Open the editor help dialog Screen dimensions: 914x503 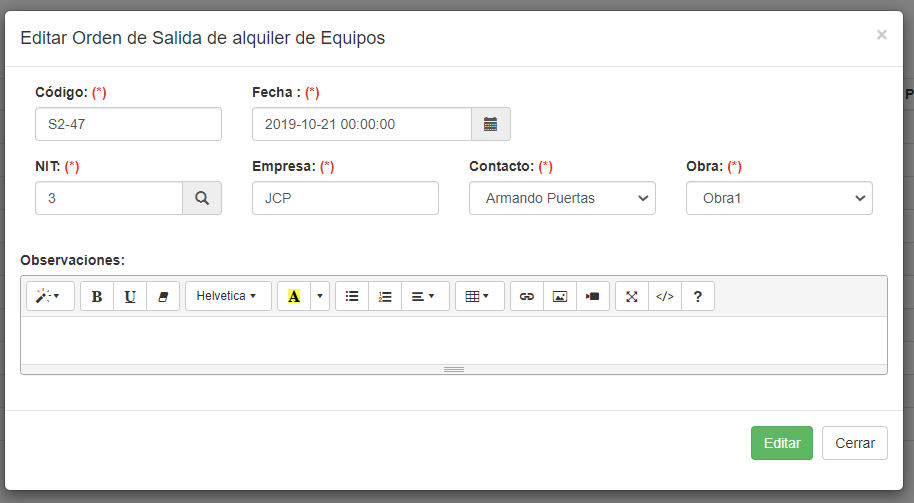(698, 296)
